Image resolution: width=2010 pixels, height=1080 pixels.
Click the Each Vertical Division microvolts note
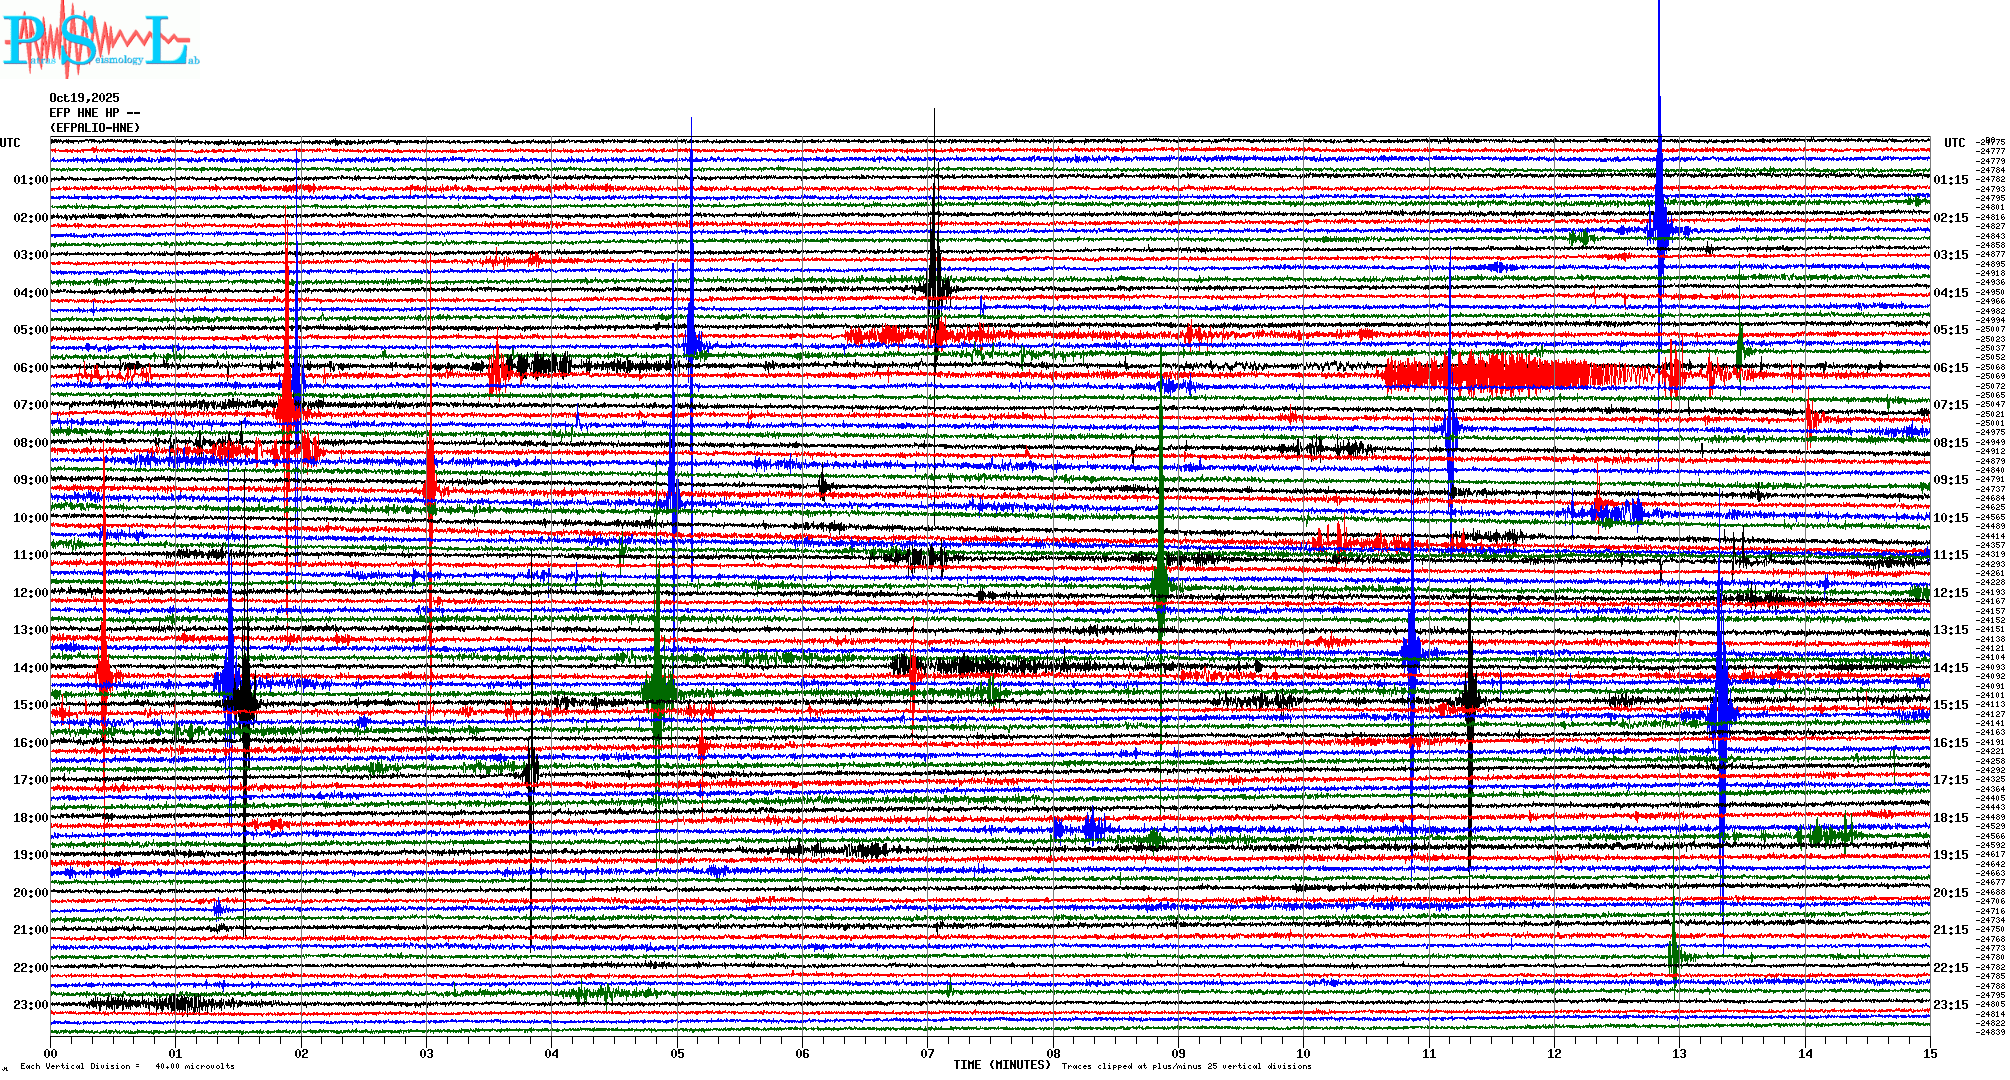tap(127, 1066)
